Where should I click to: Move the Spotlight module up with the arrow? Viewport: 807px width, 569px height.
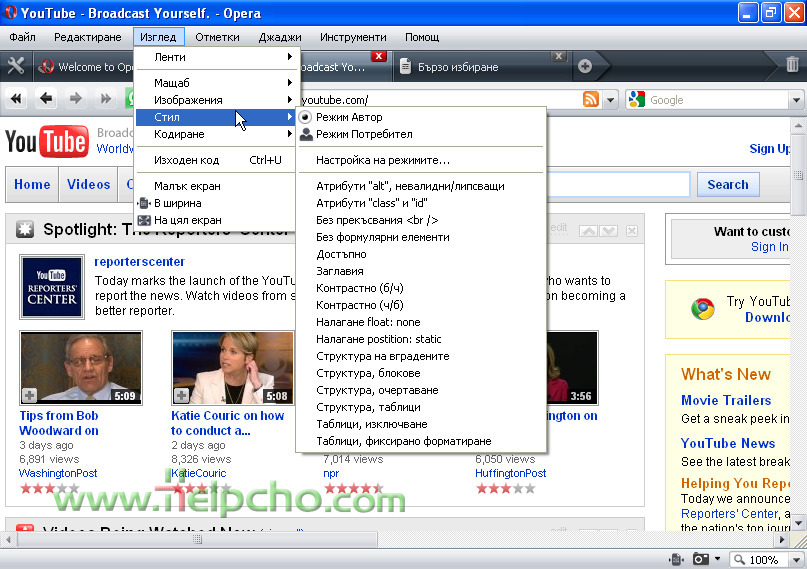[588, 231]
